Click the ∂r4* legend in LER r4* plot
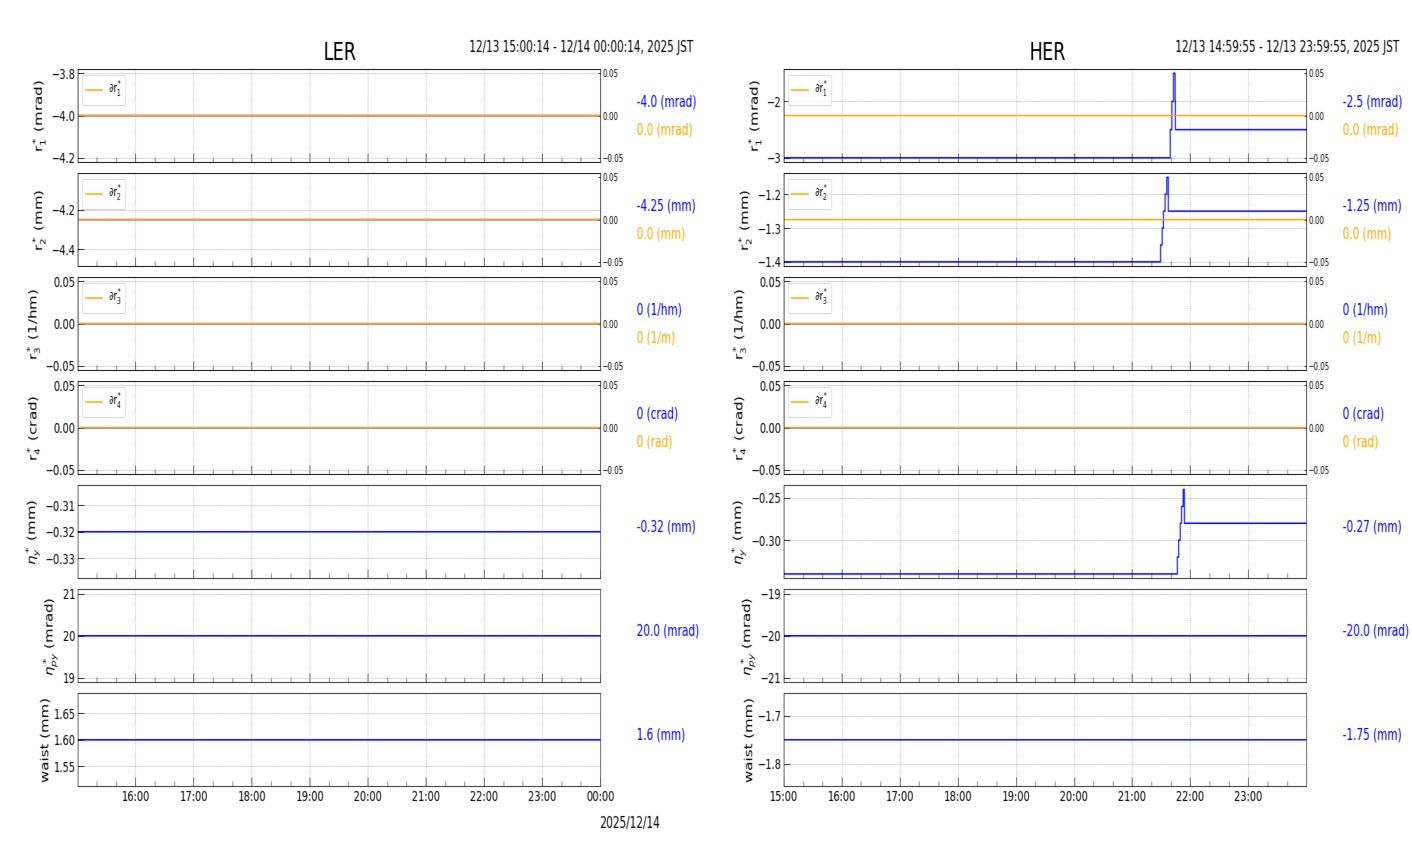1412x864 pixels. [x=104, y=402]
